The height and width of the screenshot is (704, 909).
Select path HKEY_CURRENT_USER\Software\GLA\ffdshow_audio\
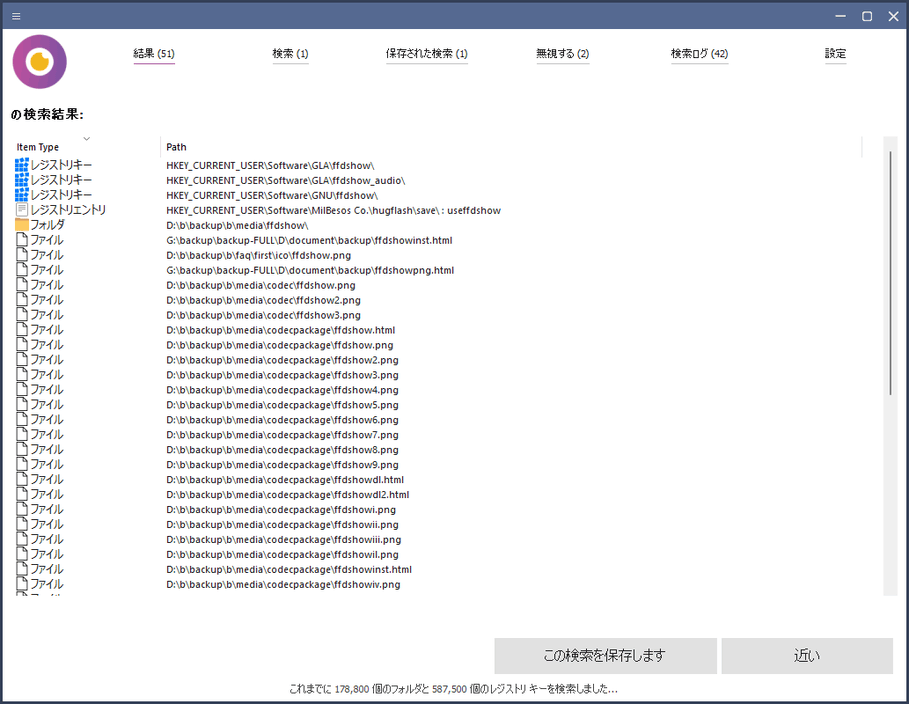286,181
